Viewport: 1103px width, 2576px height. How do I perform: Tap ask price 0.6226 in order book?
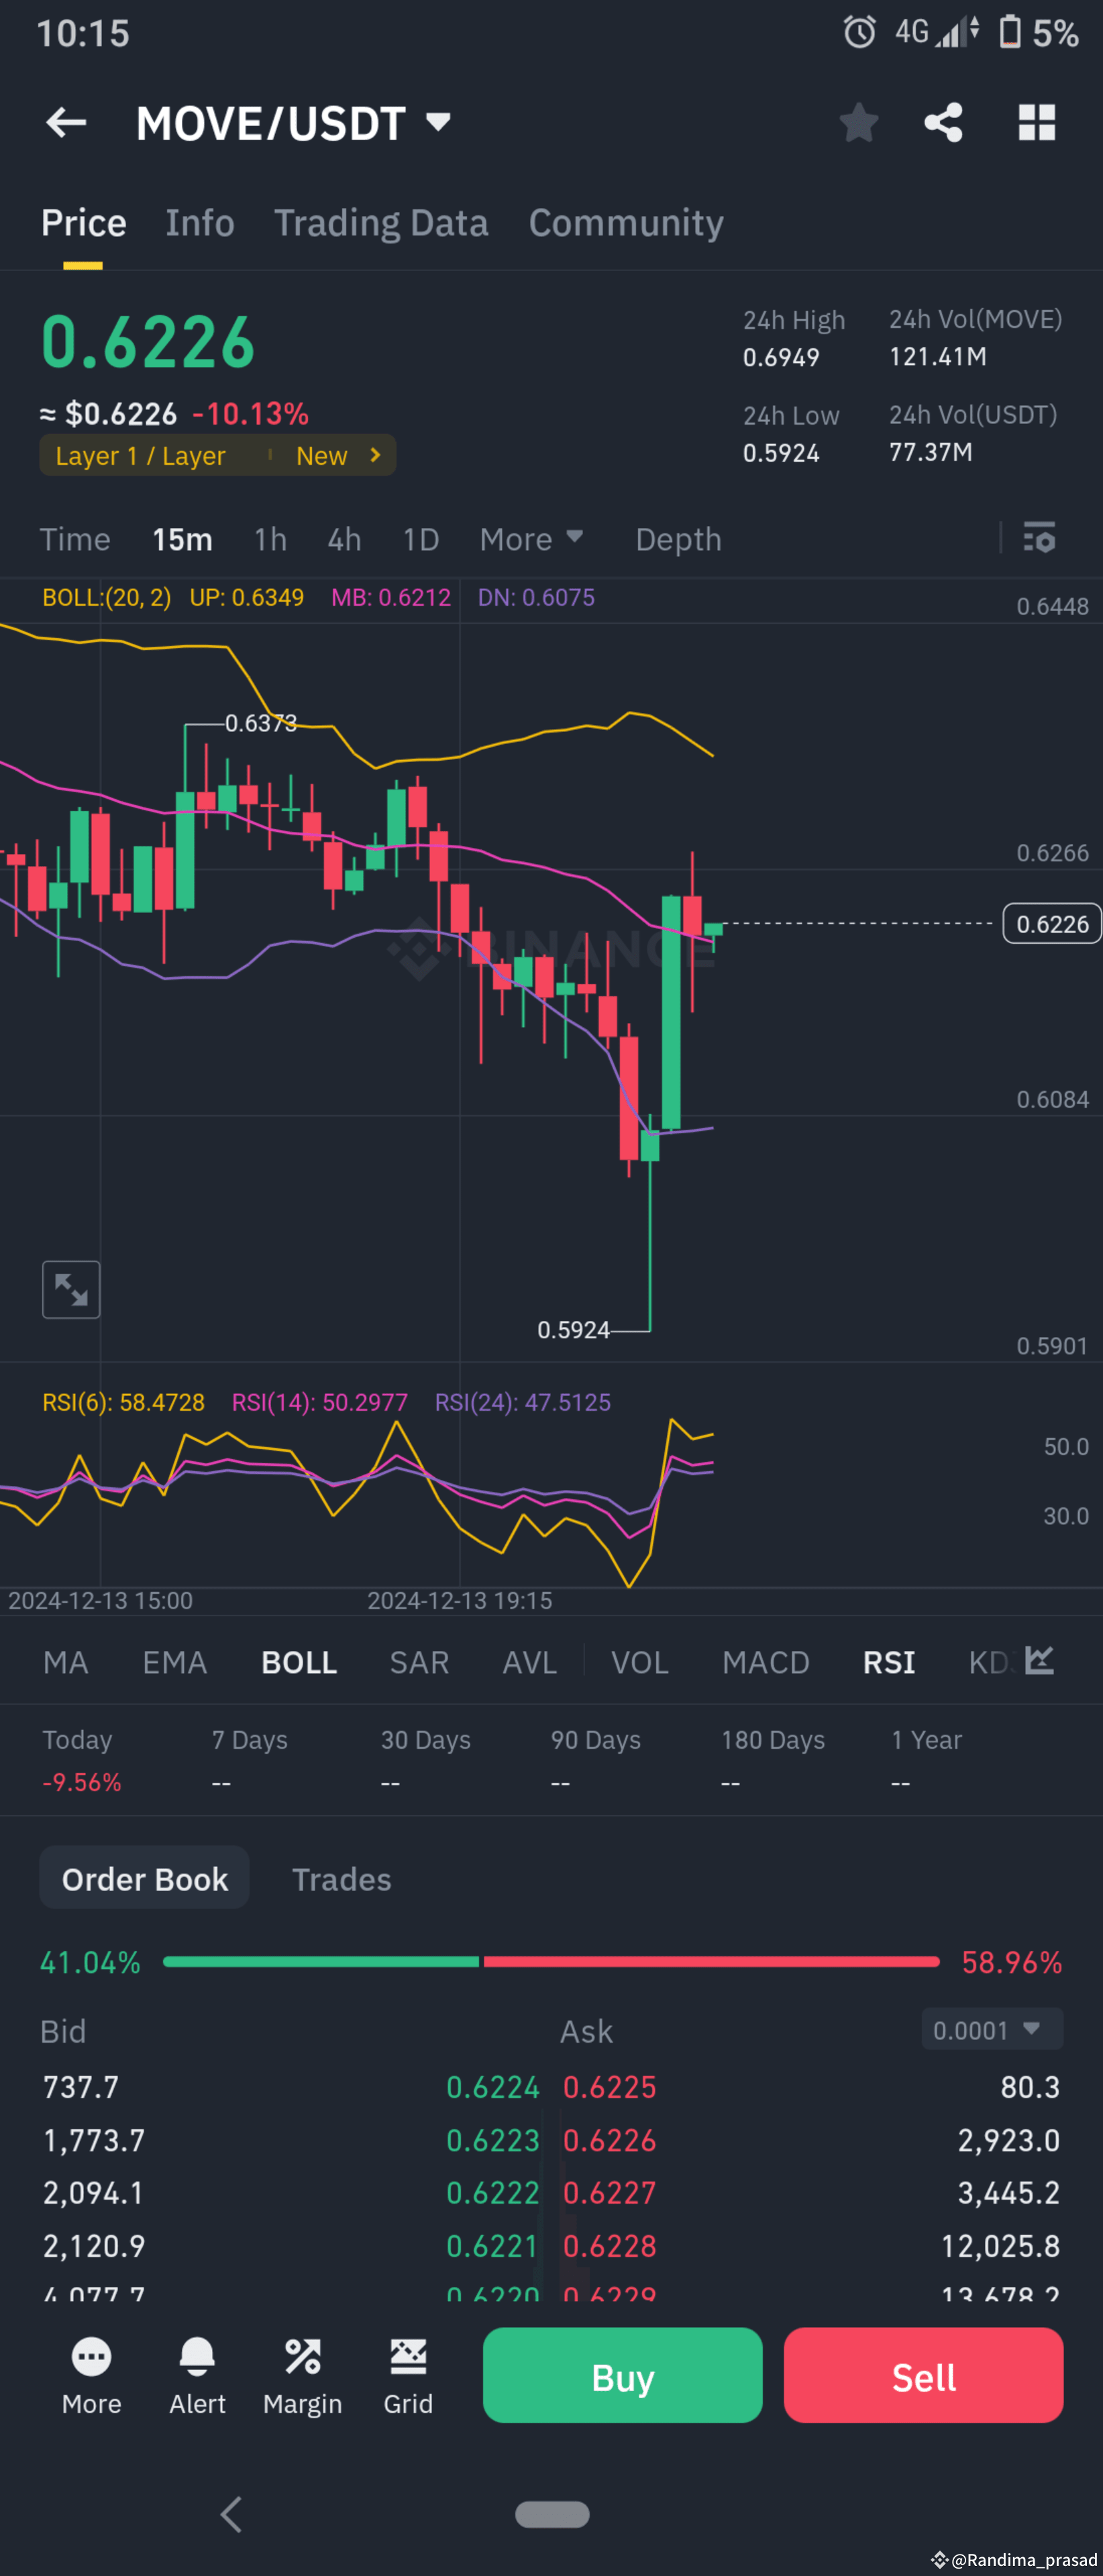(x=609, y=2140)
